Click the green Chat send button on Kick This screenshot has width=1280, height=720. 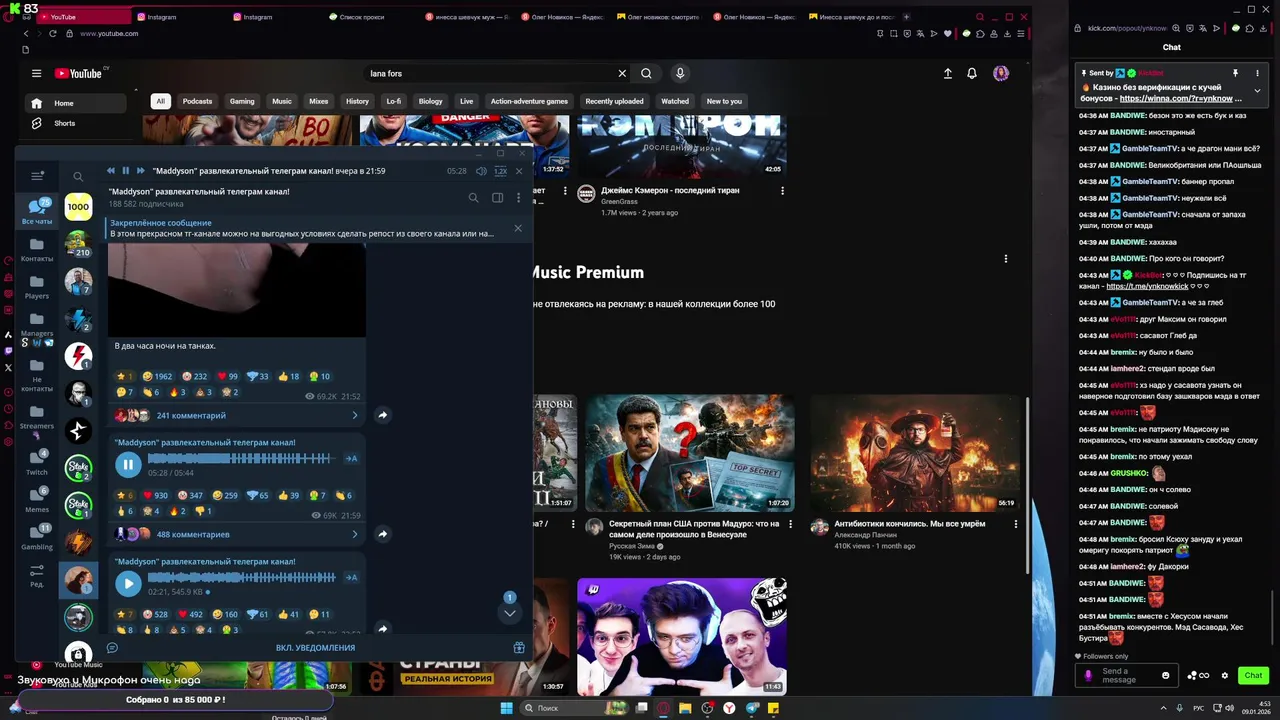pos(1253,676)
